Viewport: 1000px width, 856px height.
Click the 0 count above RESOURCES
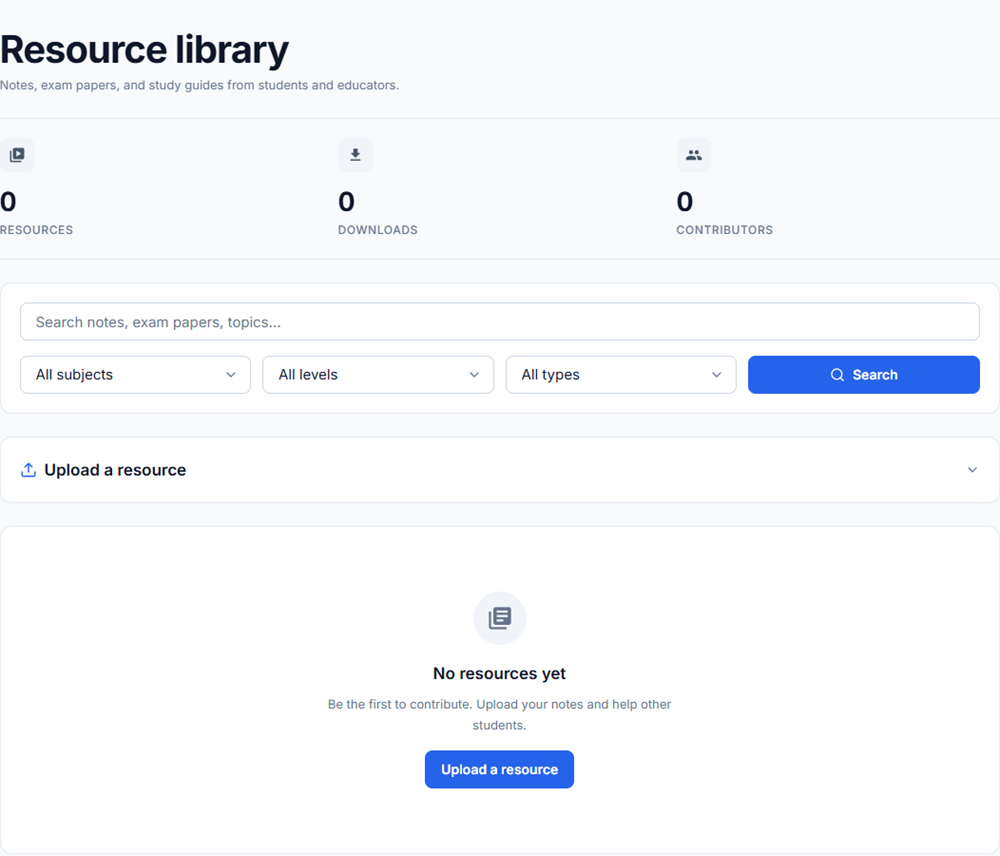[8, 202]
